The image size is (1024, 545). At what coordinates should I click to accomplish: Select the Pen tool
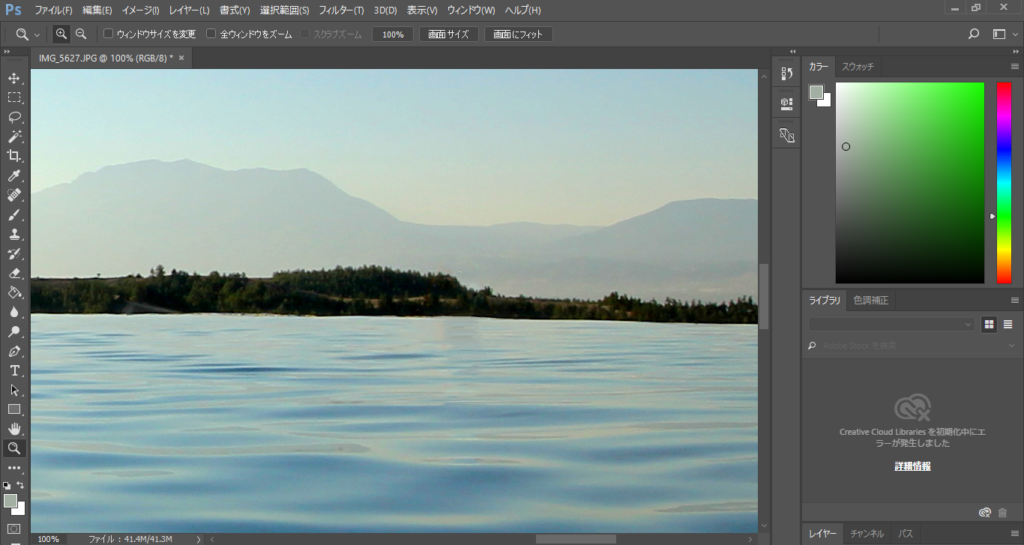point(14,351)
